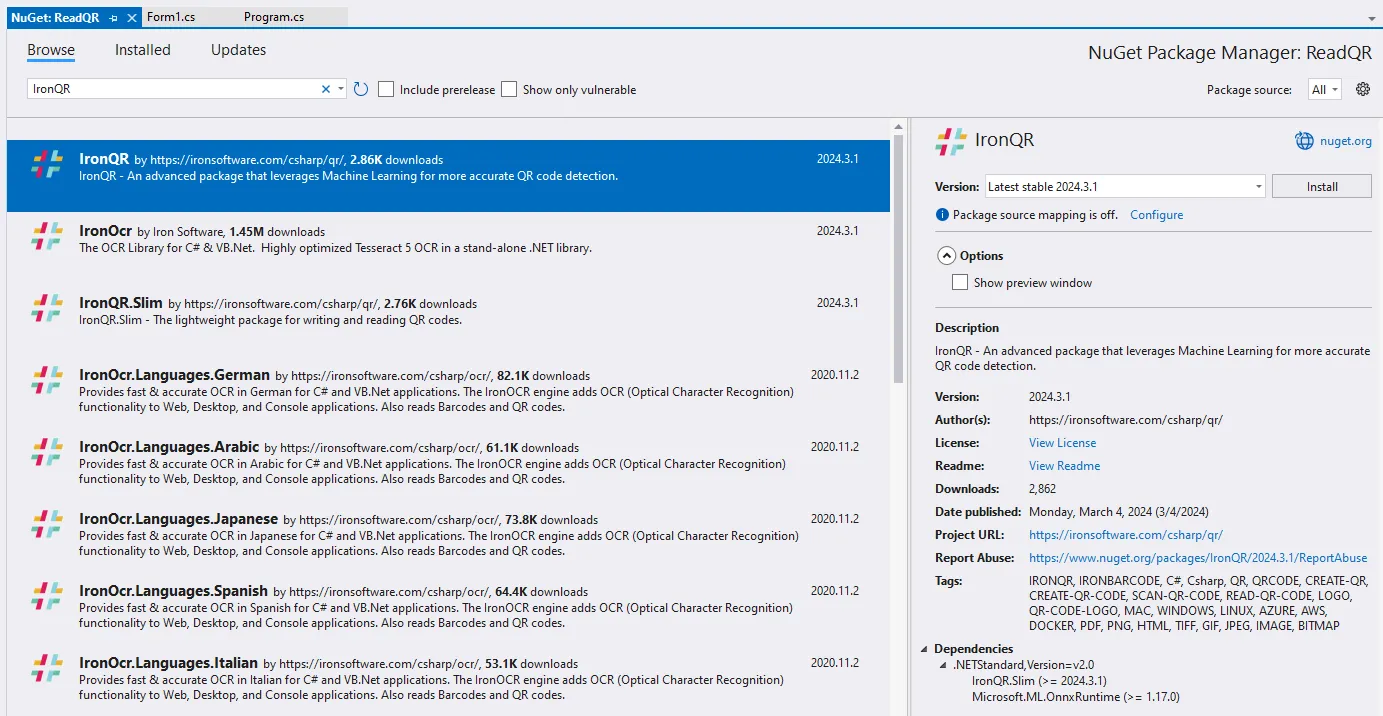
Task: Open the Version dropdown for IronQR
Action: coord(1258,187)
